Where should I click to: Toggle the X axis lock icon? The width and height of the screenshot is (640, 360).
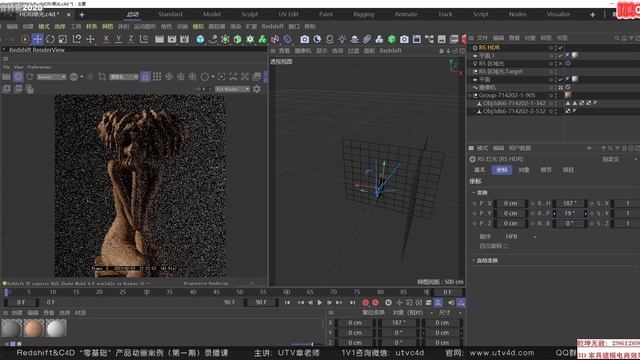coord(106,39)
